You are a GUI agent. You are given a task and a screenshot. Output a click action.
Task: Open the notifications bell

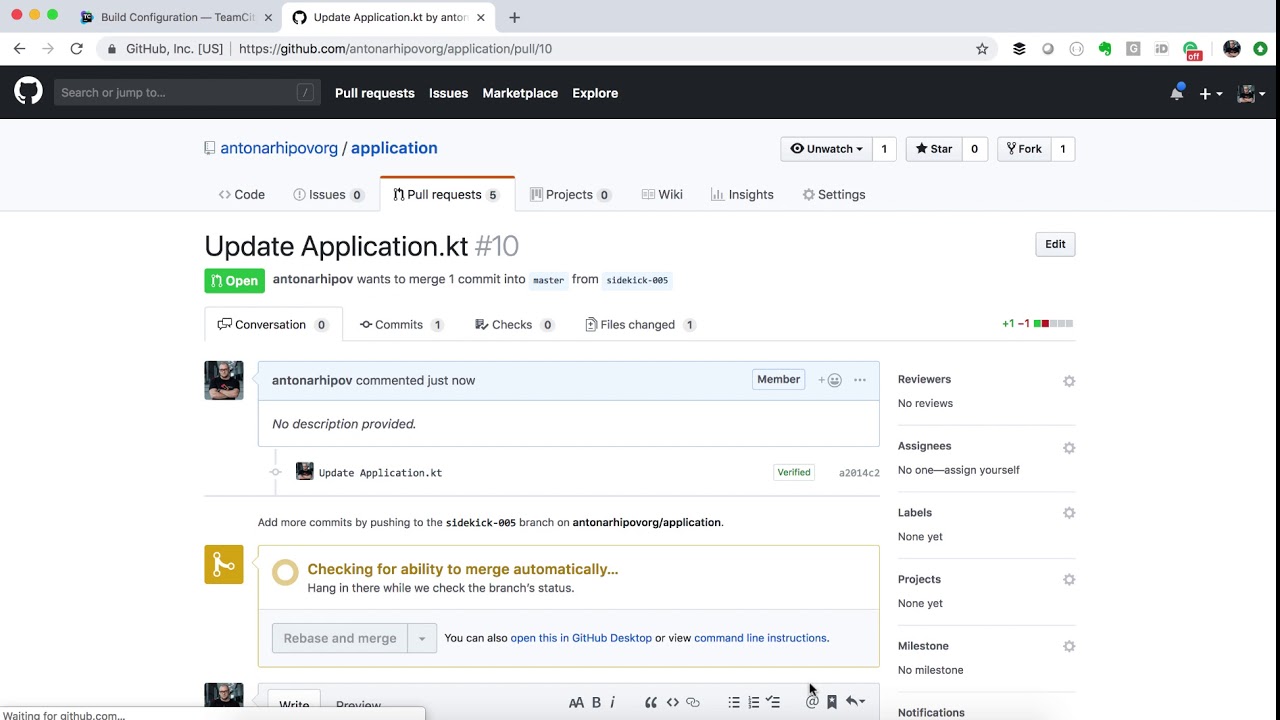tap(1177, 93)
